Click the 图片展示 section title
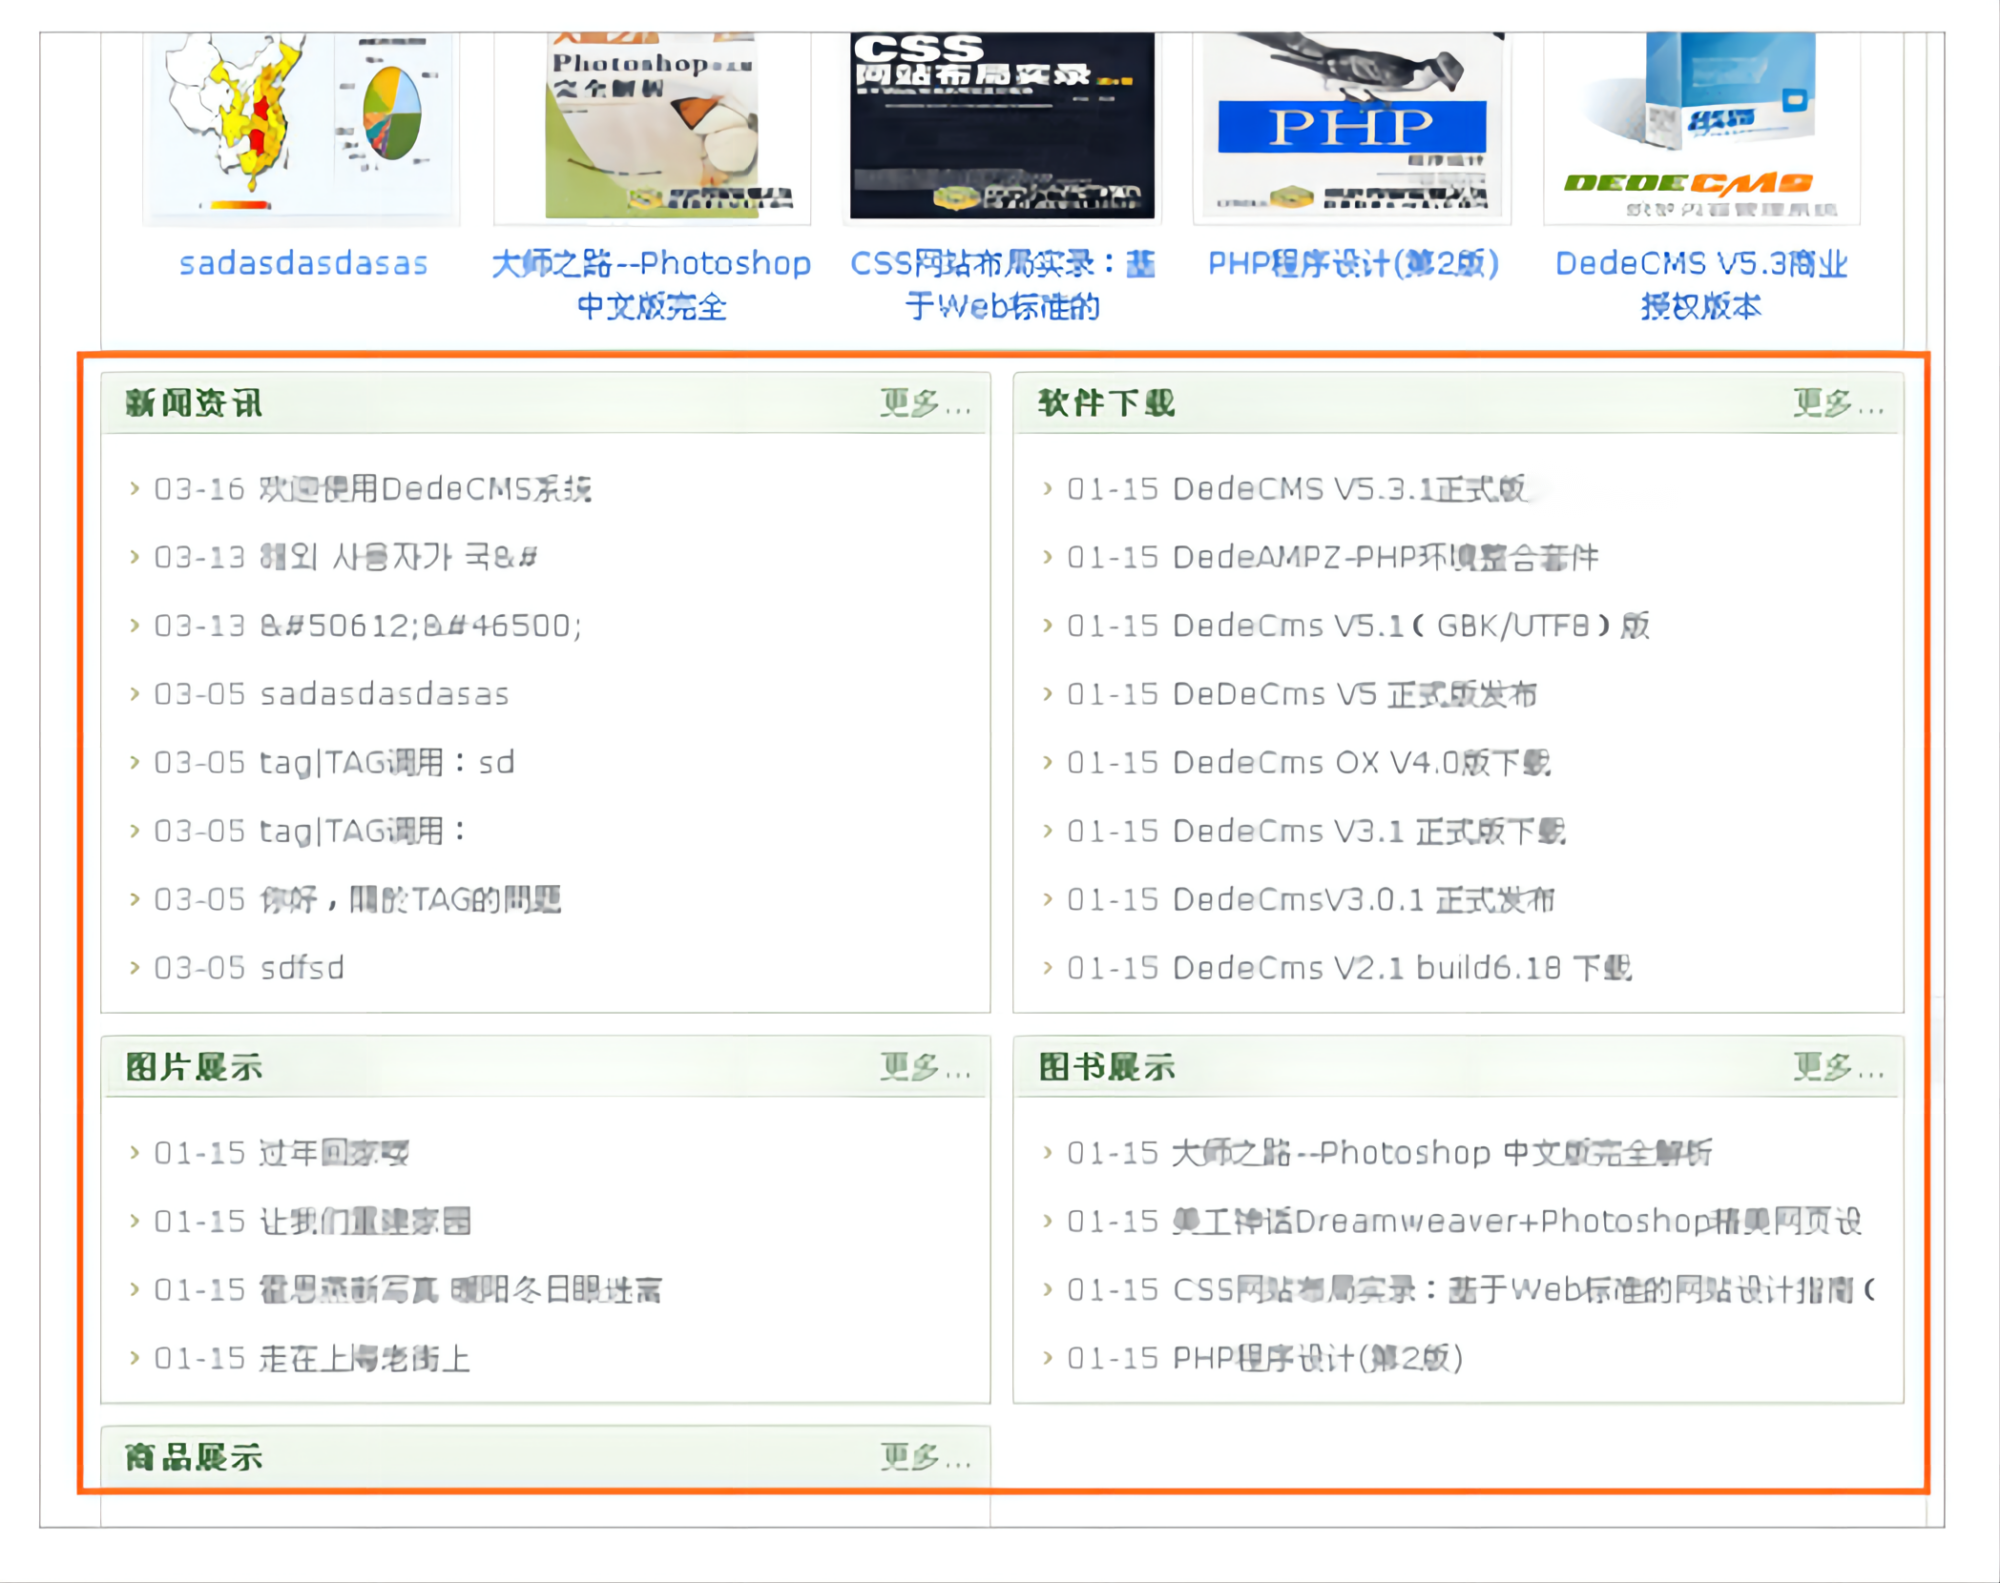 [194, 1068]
